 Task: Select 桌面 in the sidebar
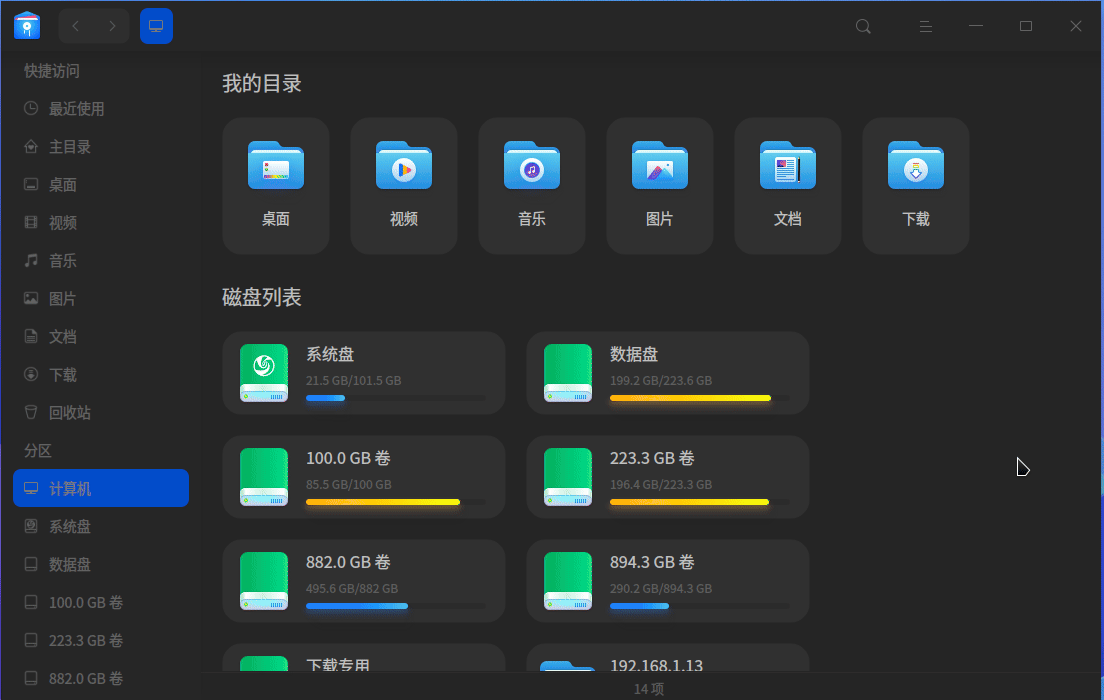(101, 185)
